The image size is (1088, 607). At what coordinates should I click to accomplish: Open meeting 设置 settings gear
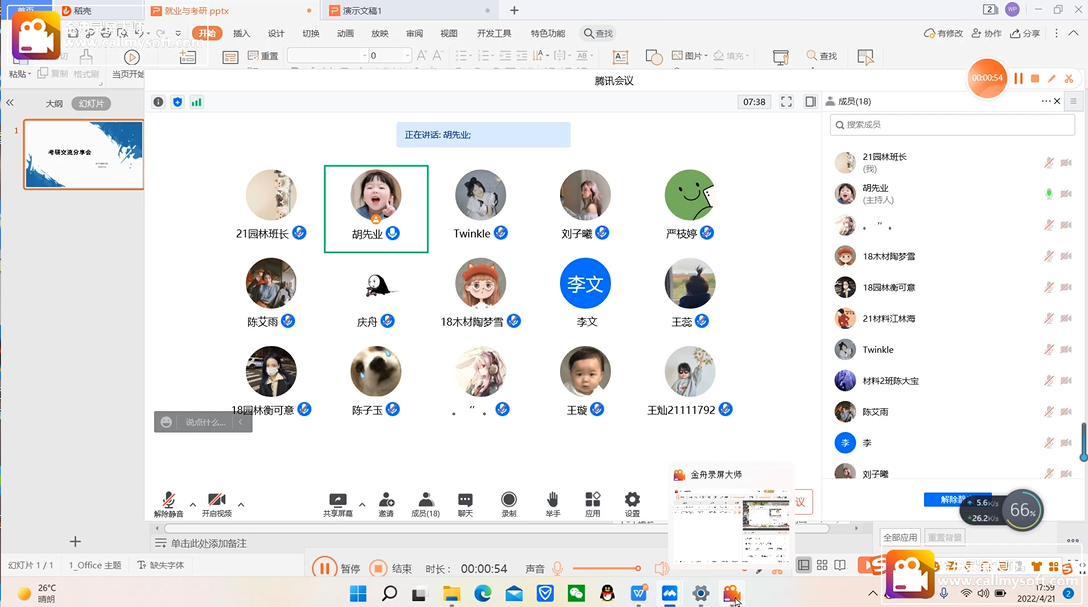pos(632,500)
